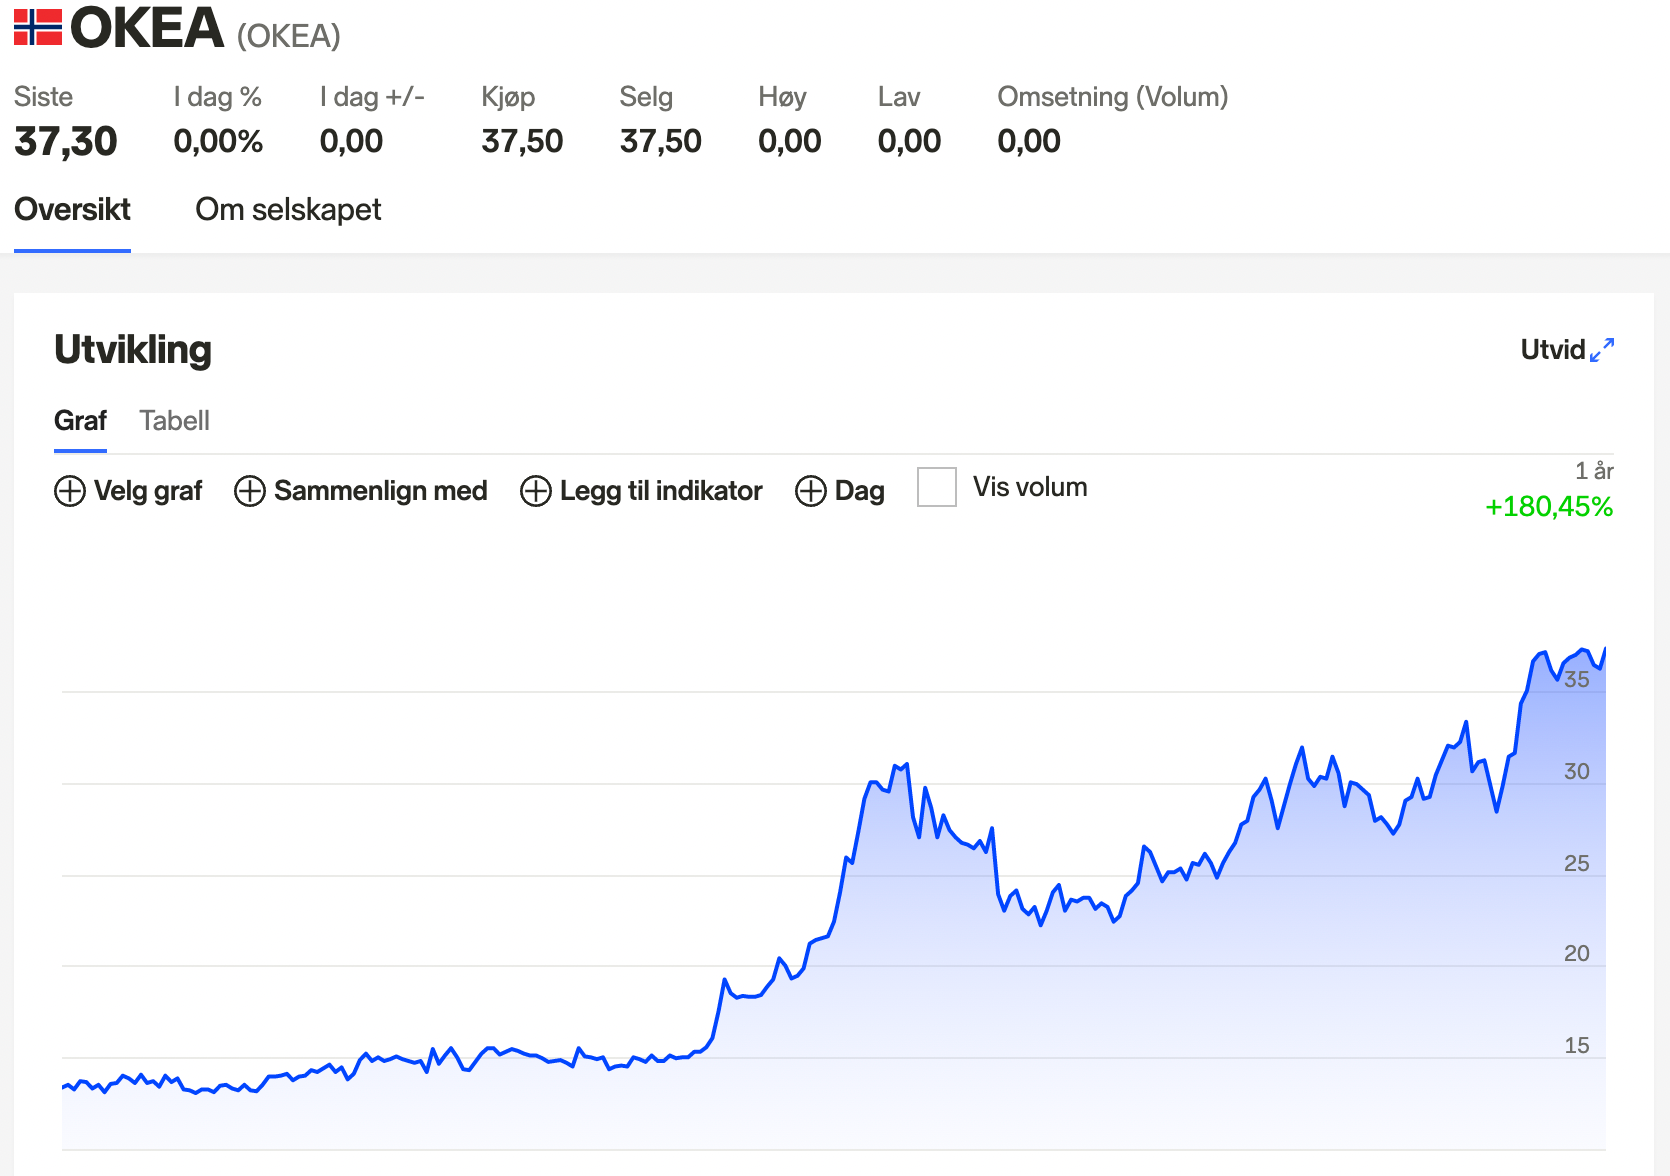Click the blue expand arrows icon beside Utvid

1602,350
